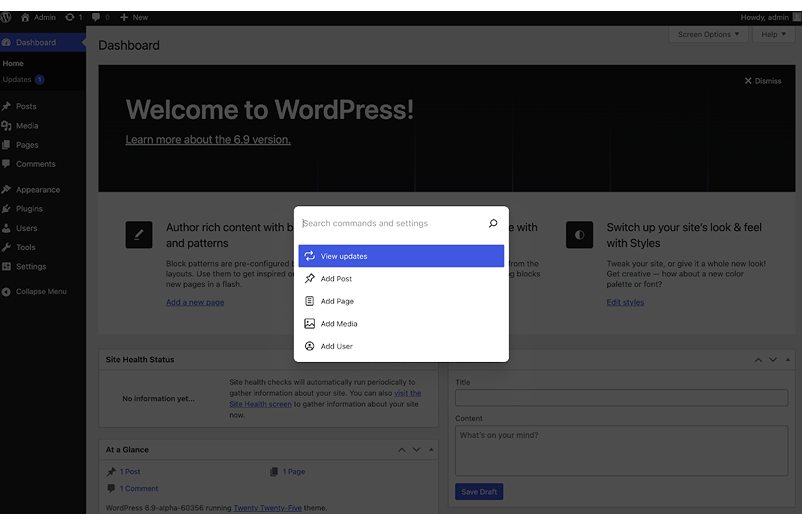Click the page icon beside Add Page

309,301
